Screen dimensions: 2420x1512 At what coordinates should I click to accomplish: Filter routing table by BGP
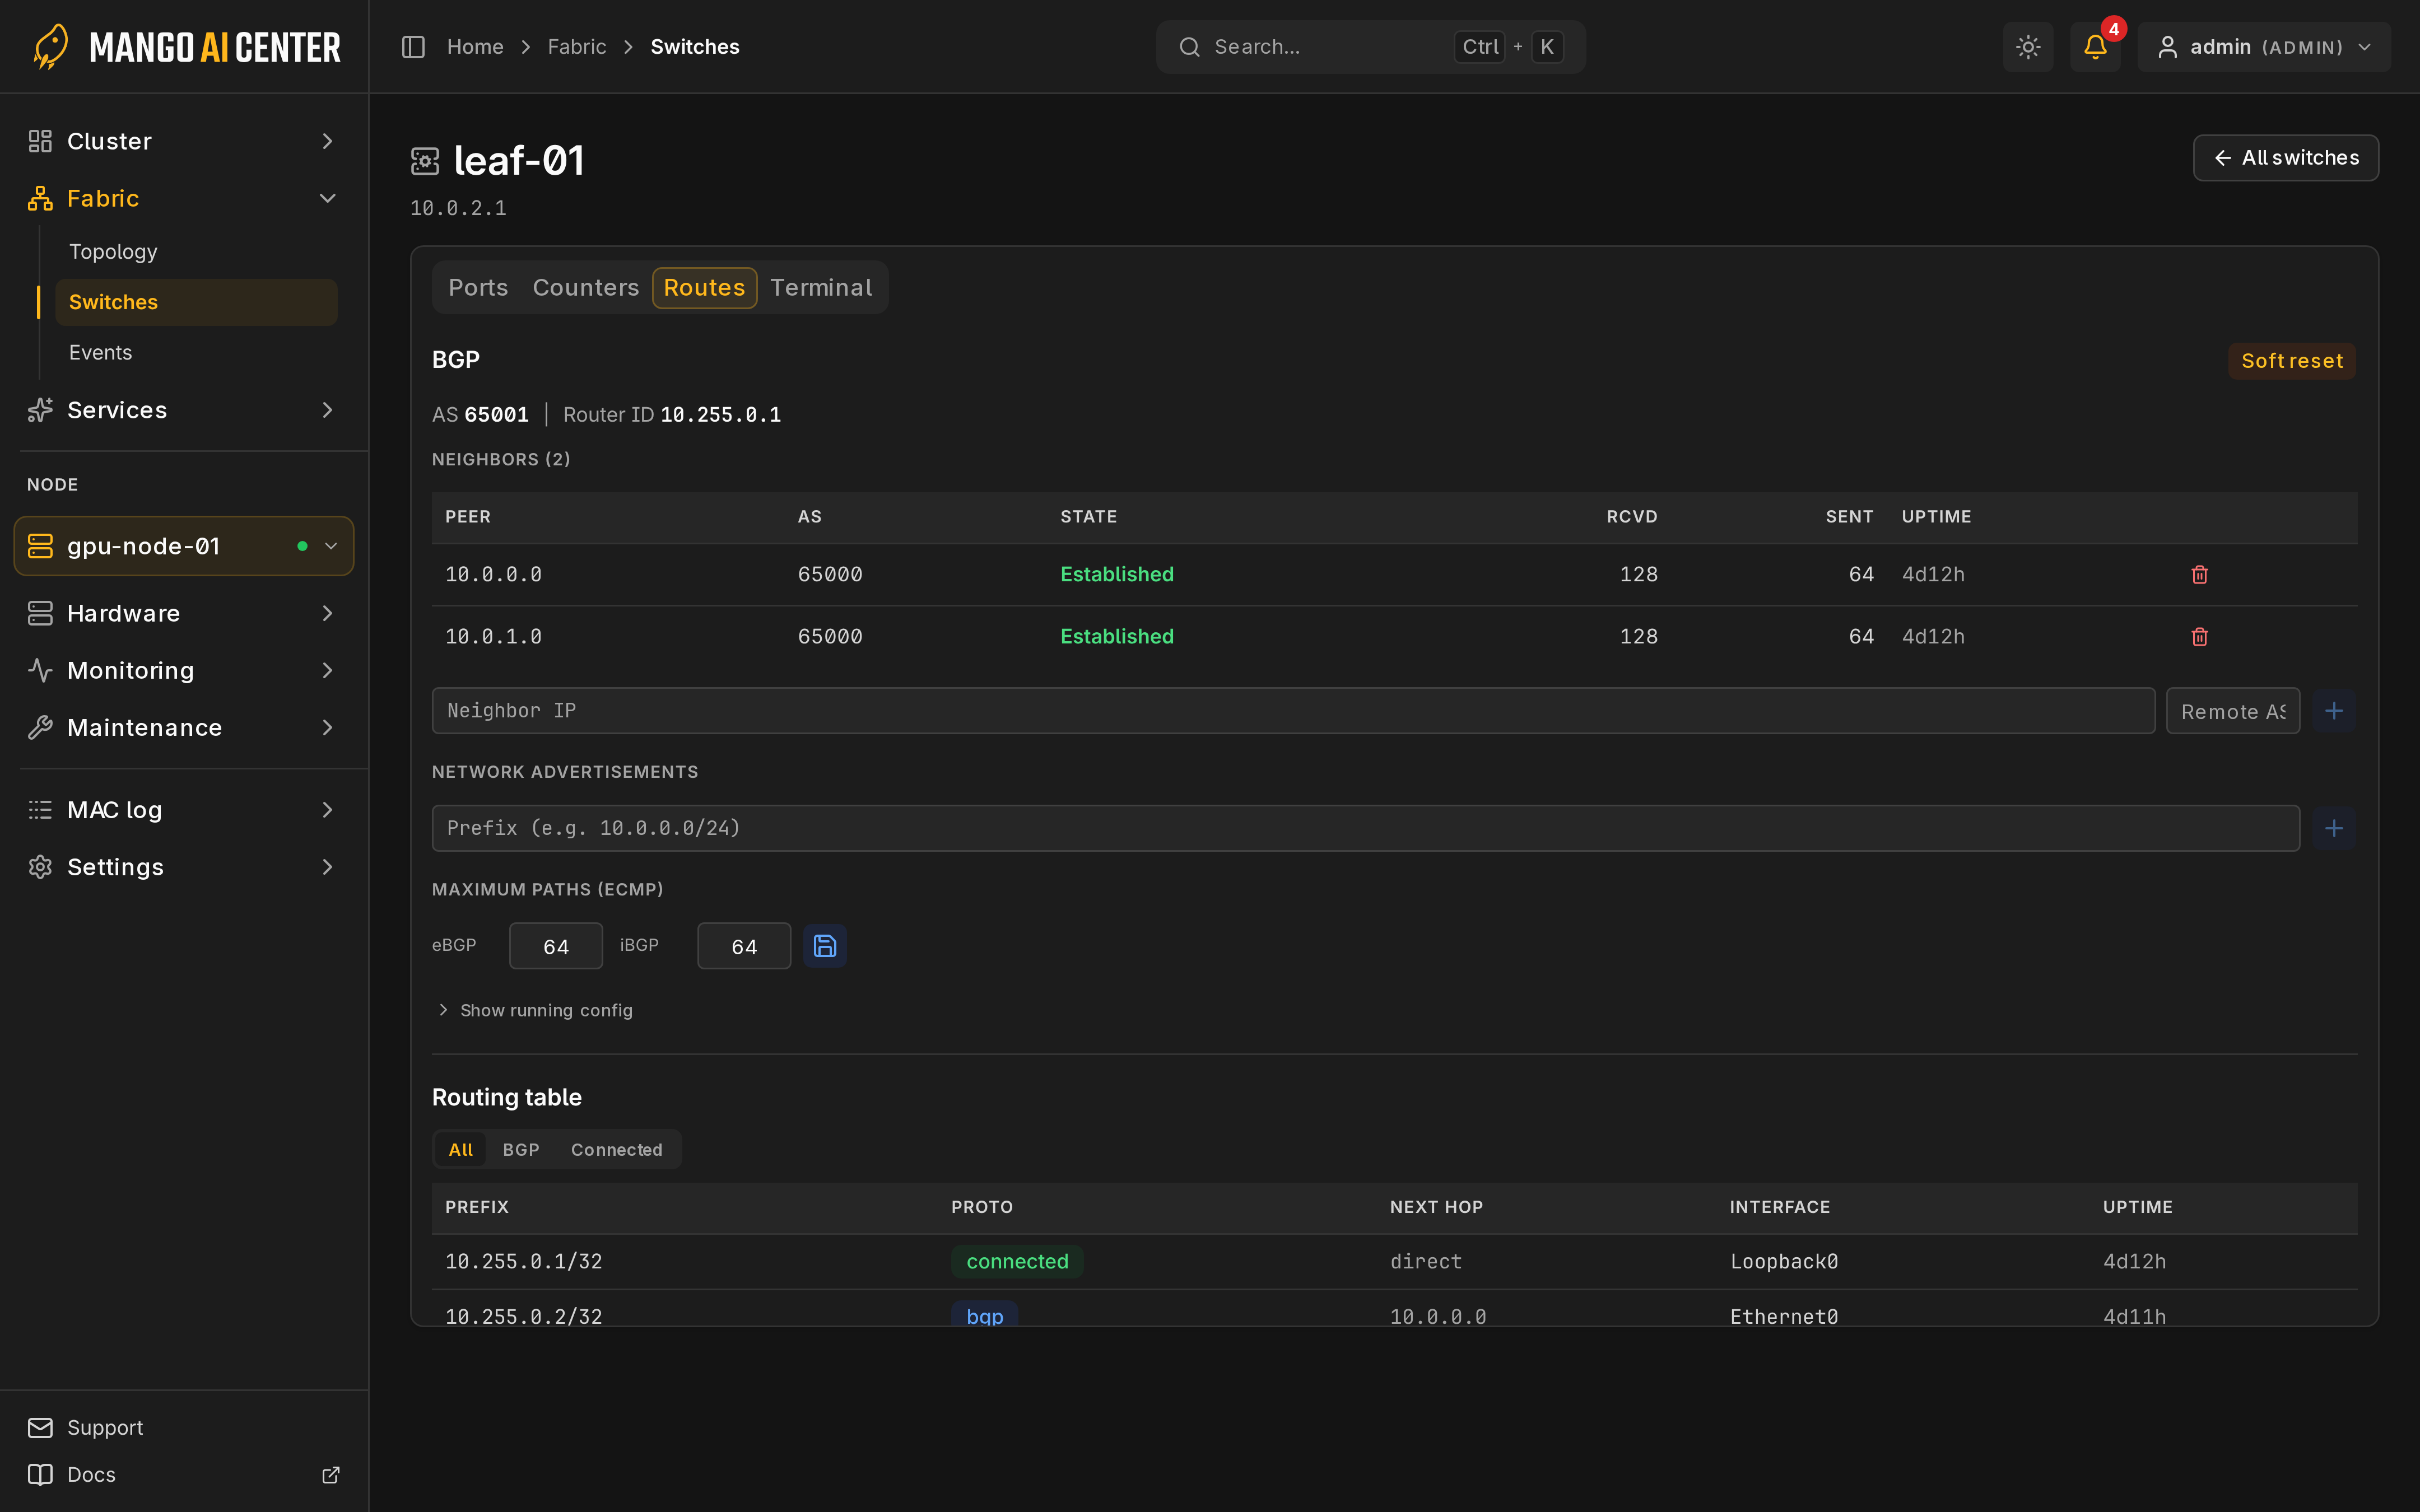[521, 1150]
